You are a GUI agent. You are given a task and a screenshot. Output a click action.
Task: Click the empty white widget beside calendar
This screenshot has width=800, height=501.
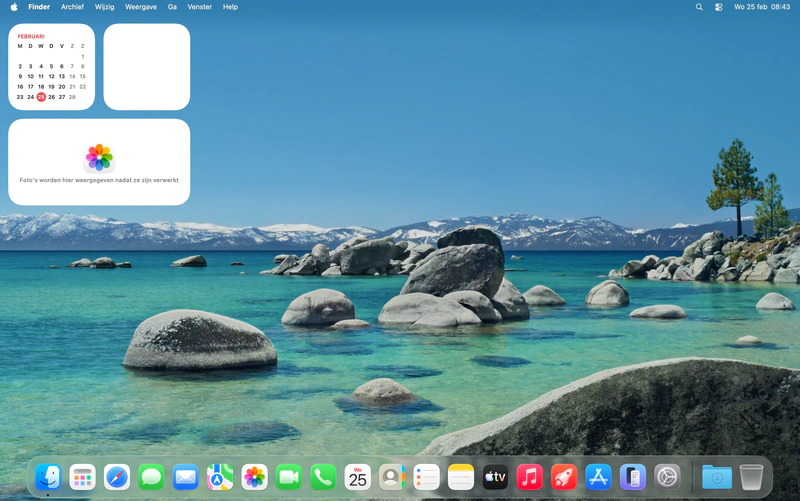tap(147, 67)
